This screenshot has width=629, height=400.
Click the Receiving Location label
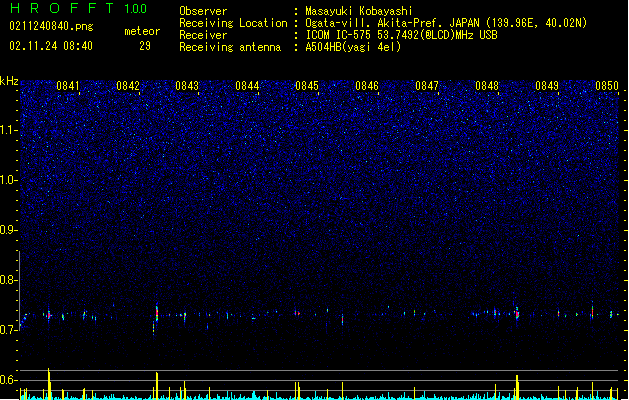point(233,23)
